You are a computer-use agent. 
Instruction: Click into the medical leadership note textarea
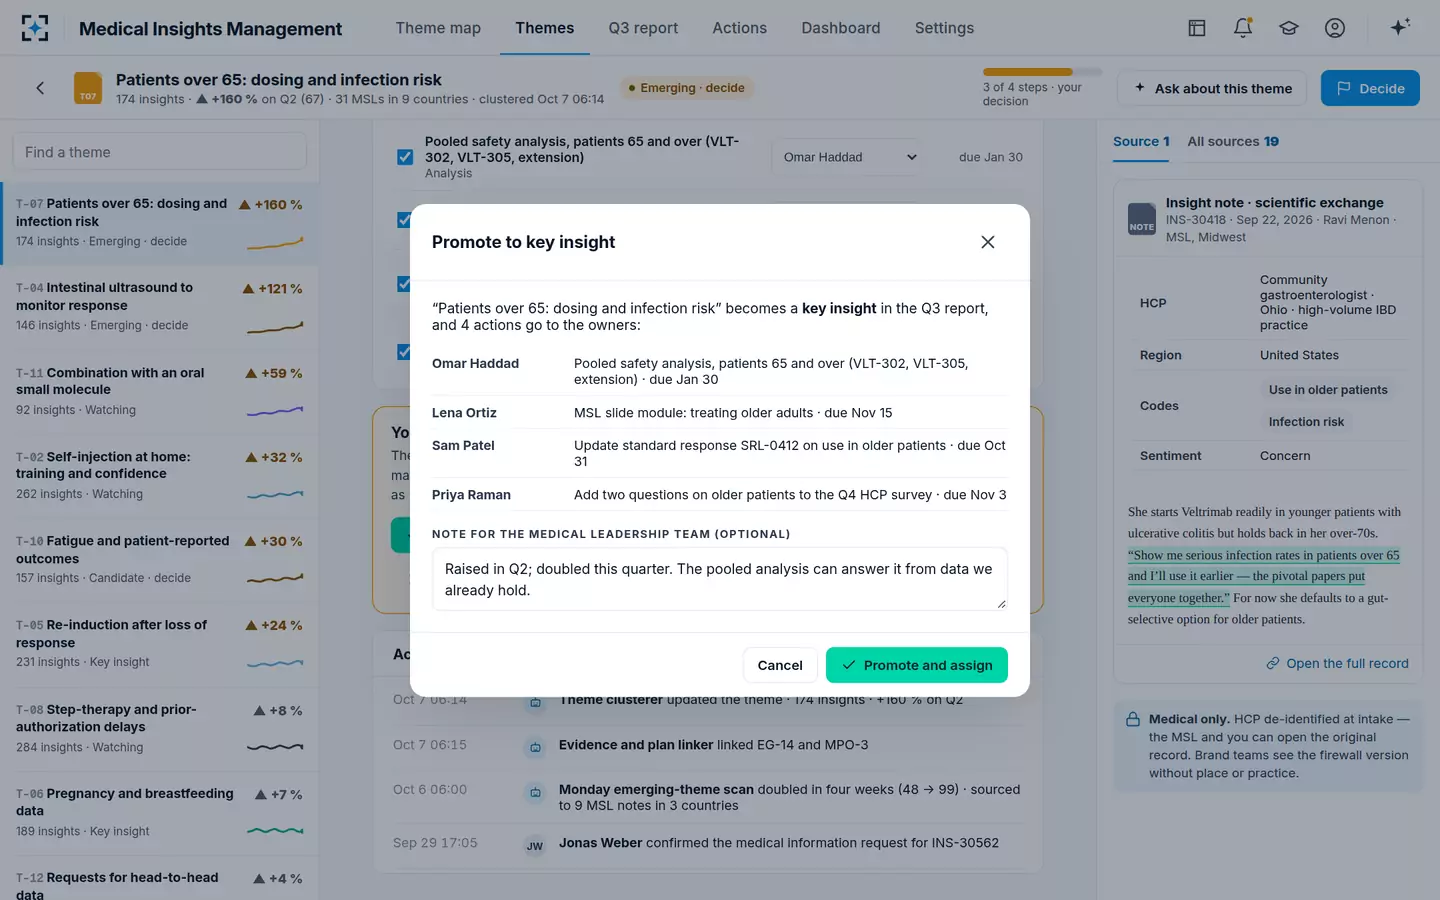720,579
